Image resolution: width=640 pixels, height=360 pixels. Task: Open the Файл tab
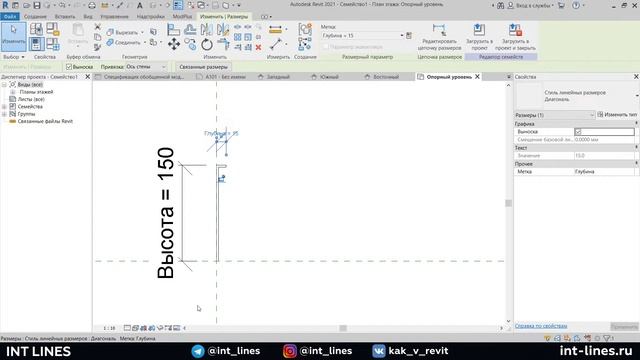[x=10, y=17]
